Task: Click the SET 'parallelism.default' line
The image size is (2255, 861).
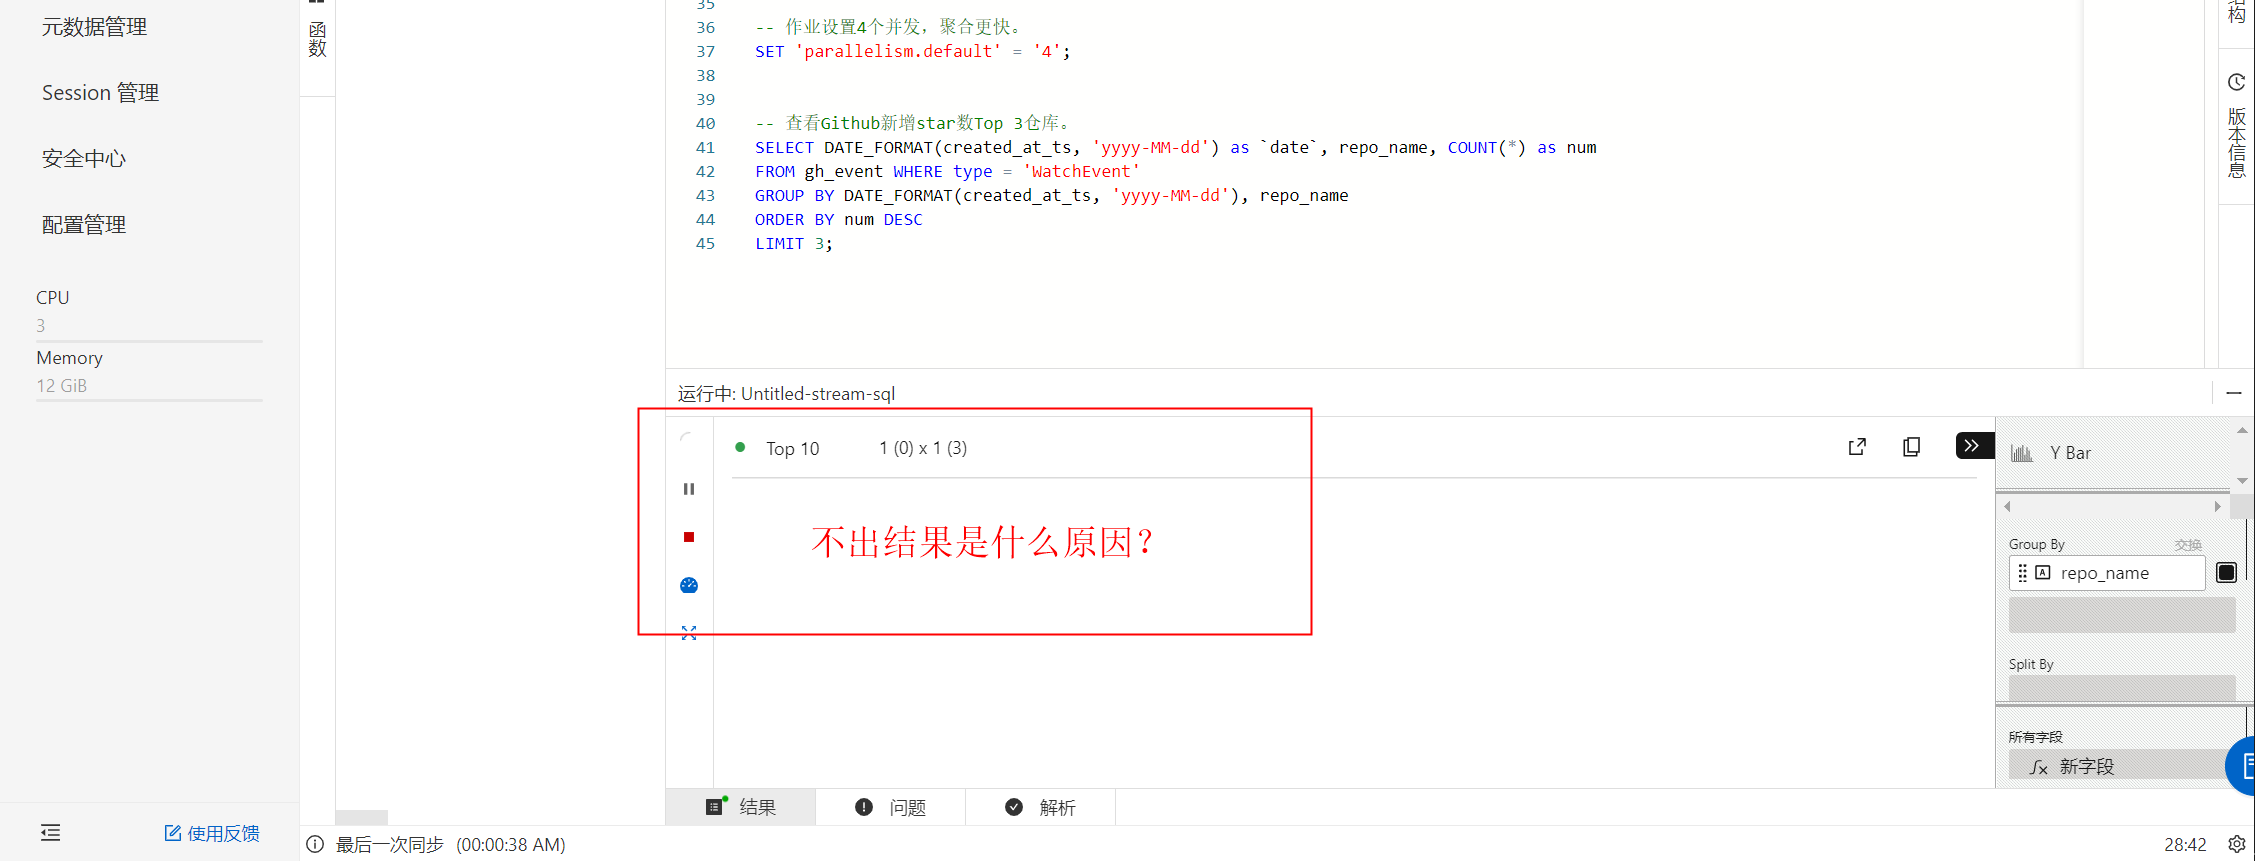Action: click(x=912, y=51)
